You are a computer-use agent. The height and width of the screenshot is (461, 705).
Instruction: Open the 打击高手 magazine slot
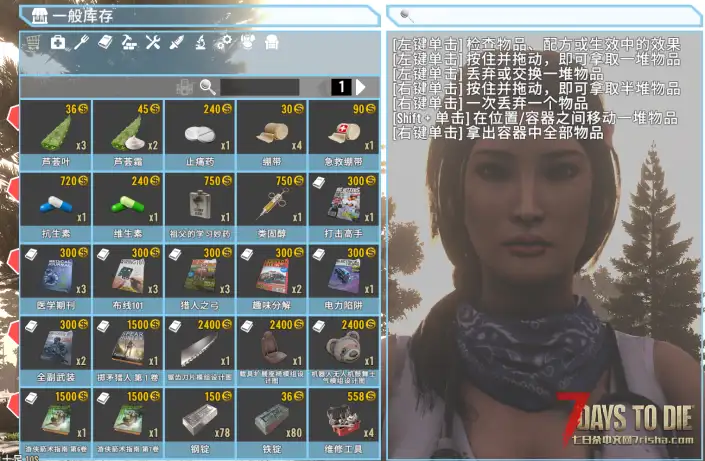point(344,207)
